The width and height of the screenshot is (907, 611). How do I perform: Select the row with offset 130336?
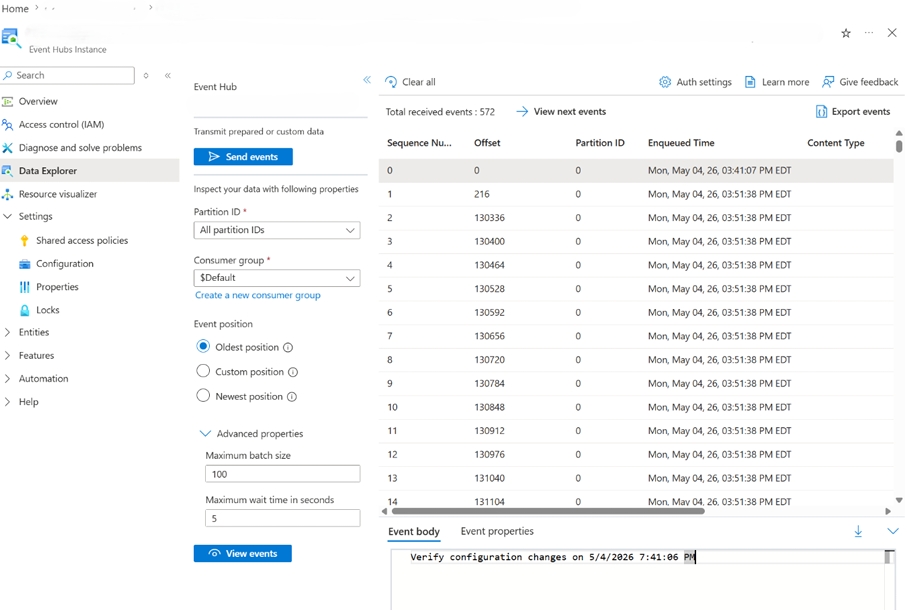[636, 218]
